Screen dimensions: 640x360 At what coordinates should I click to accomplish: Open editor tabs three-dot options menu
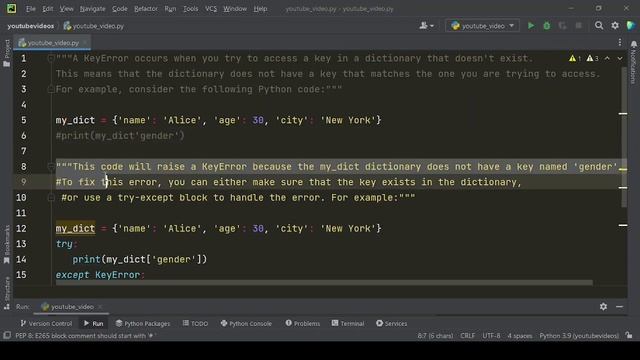coord(620,42)
